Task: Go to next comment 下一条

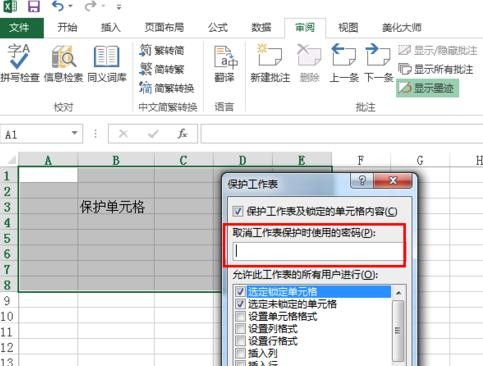Action: (x=379, y=63)
